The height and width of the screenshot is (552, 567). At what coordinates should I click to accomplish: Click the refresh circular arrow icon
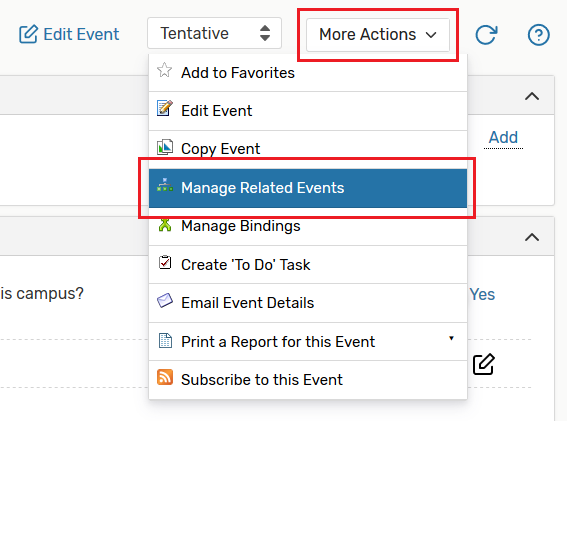click(486, 35)
